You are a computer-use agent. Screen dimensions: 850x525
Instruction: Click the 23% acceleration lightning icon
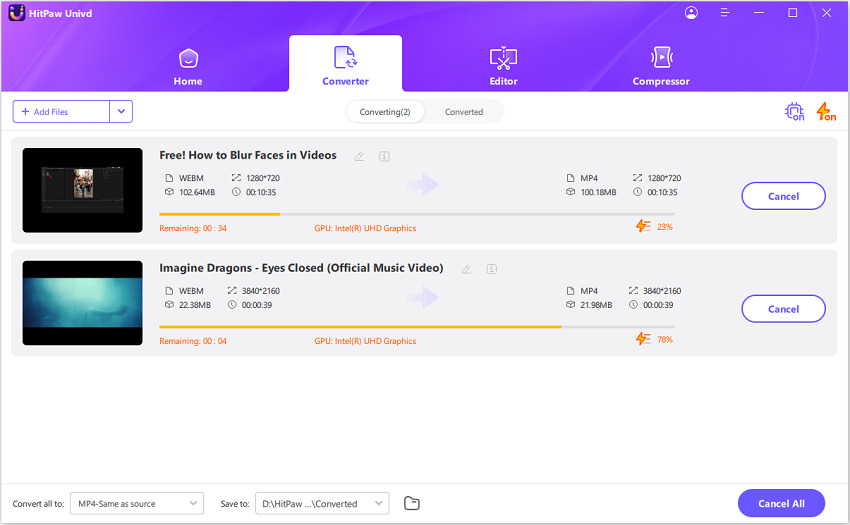(x=643, y=226)
